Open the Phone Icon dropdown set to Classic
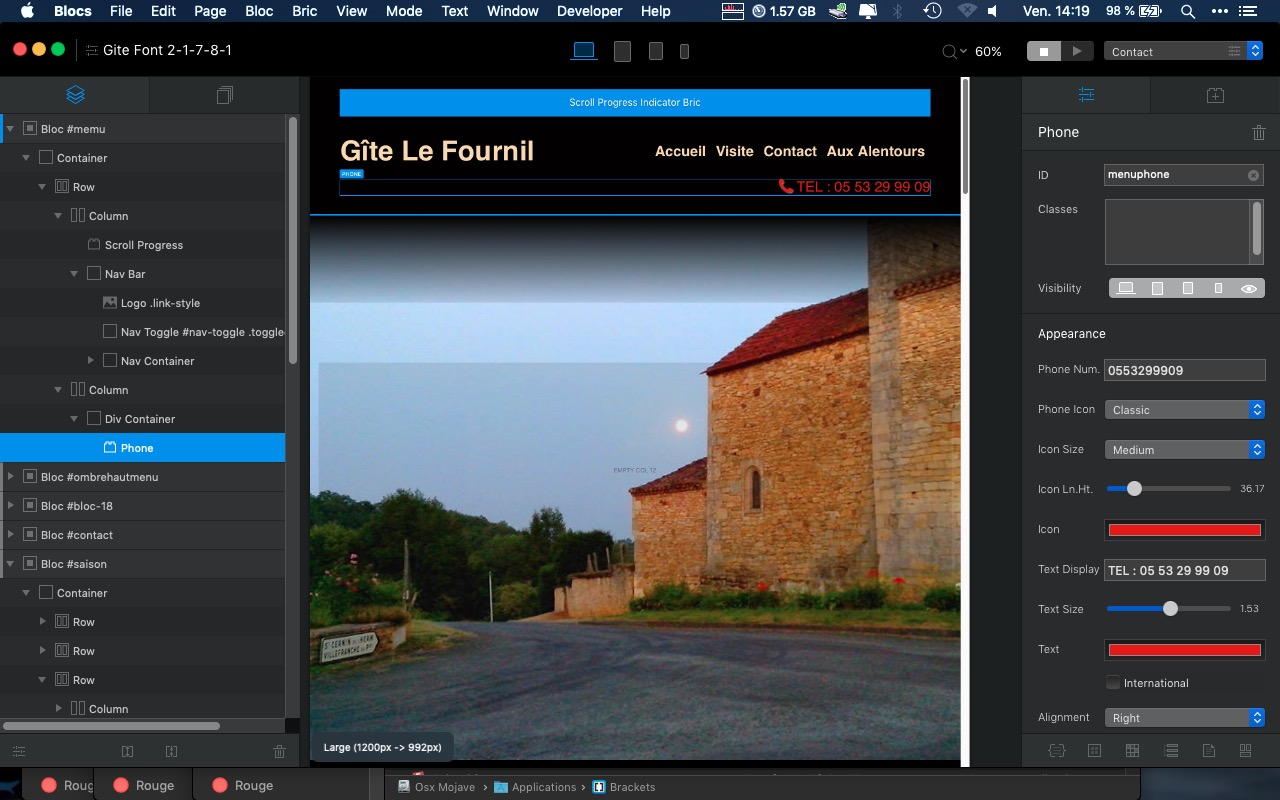 coord(1184,410)
